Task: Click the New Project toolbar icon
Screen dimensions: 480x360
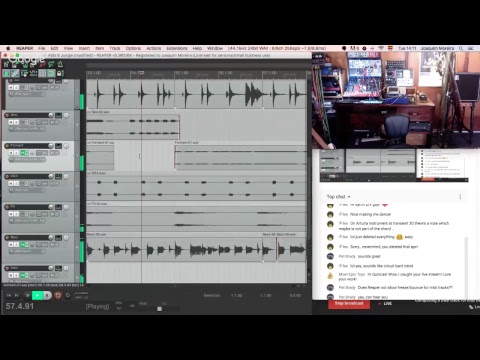Action: pyautogui.click(x=6, y=65)
